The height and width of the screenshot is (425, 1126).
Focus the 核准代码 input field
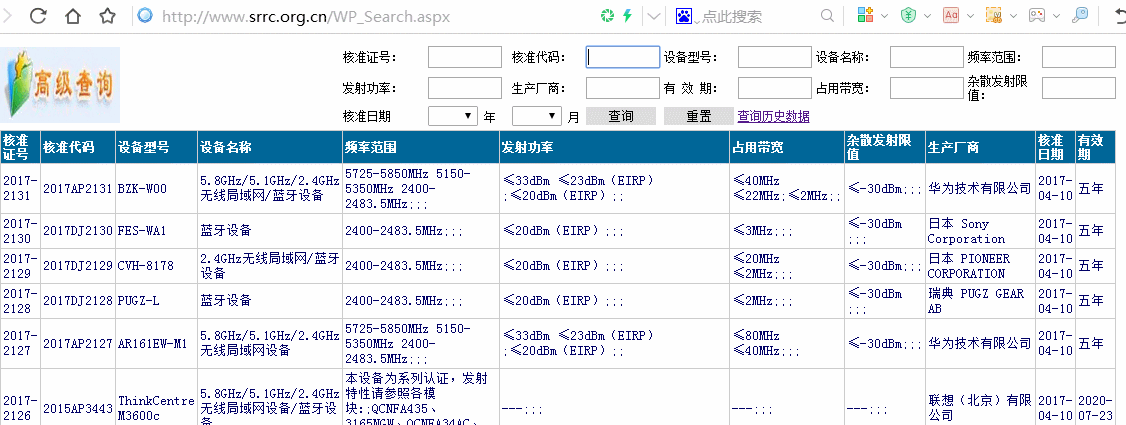(x=623, y=57)
